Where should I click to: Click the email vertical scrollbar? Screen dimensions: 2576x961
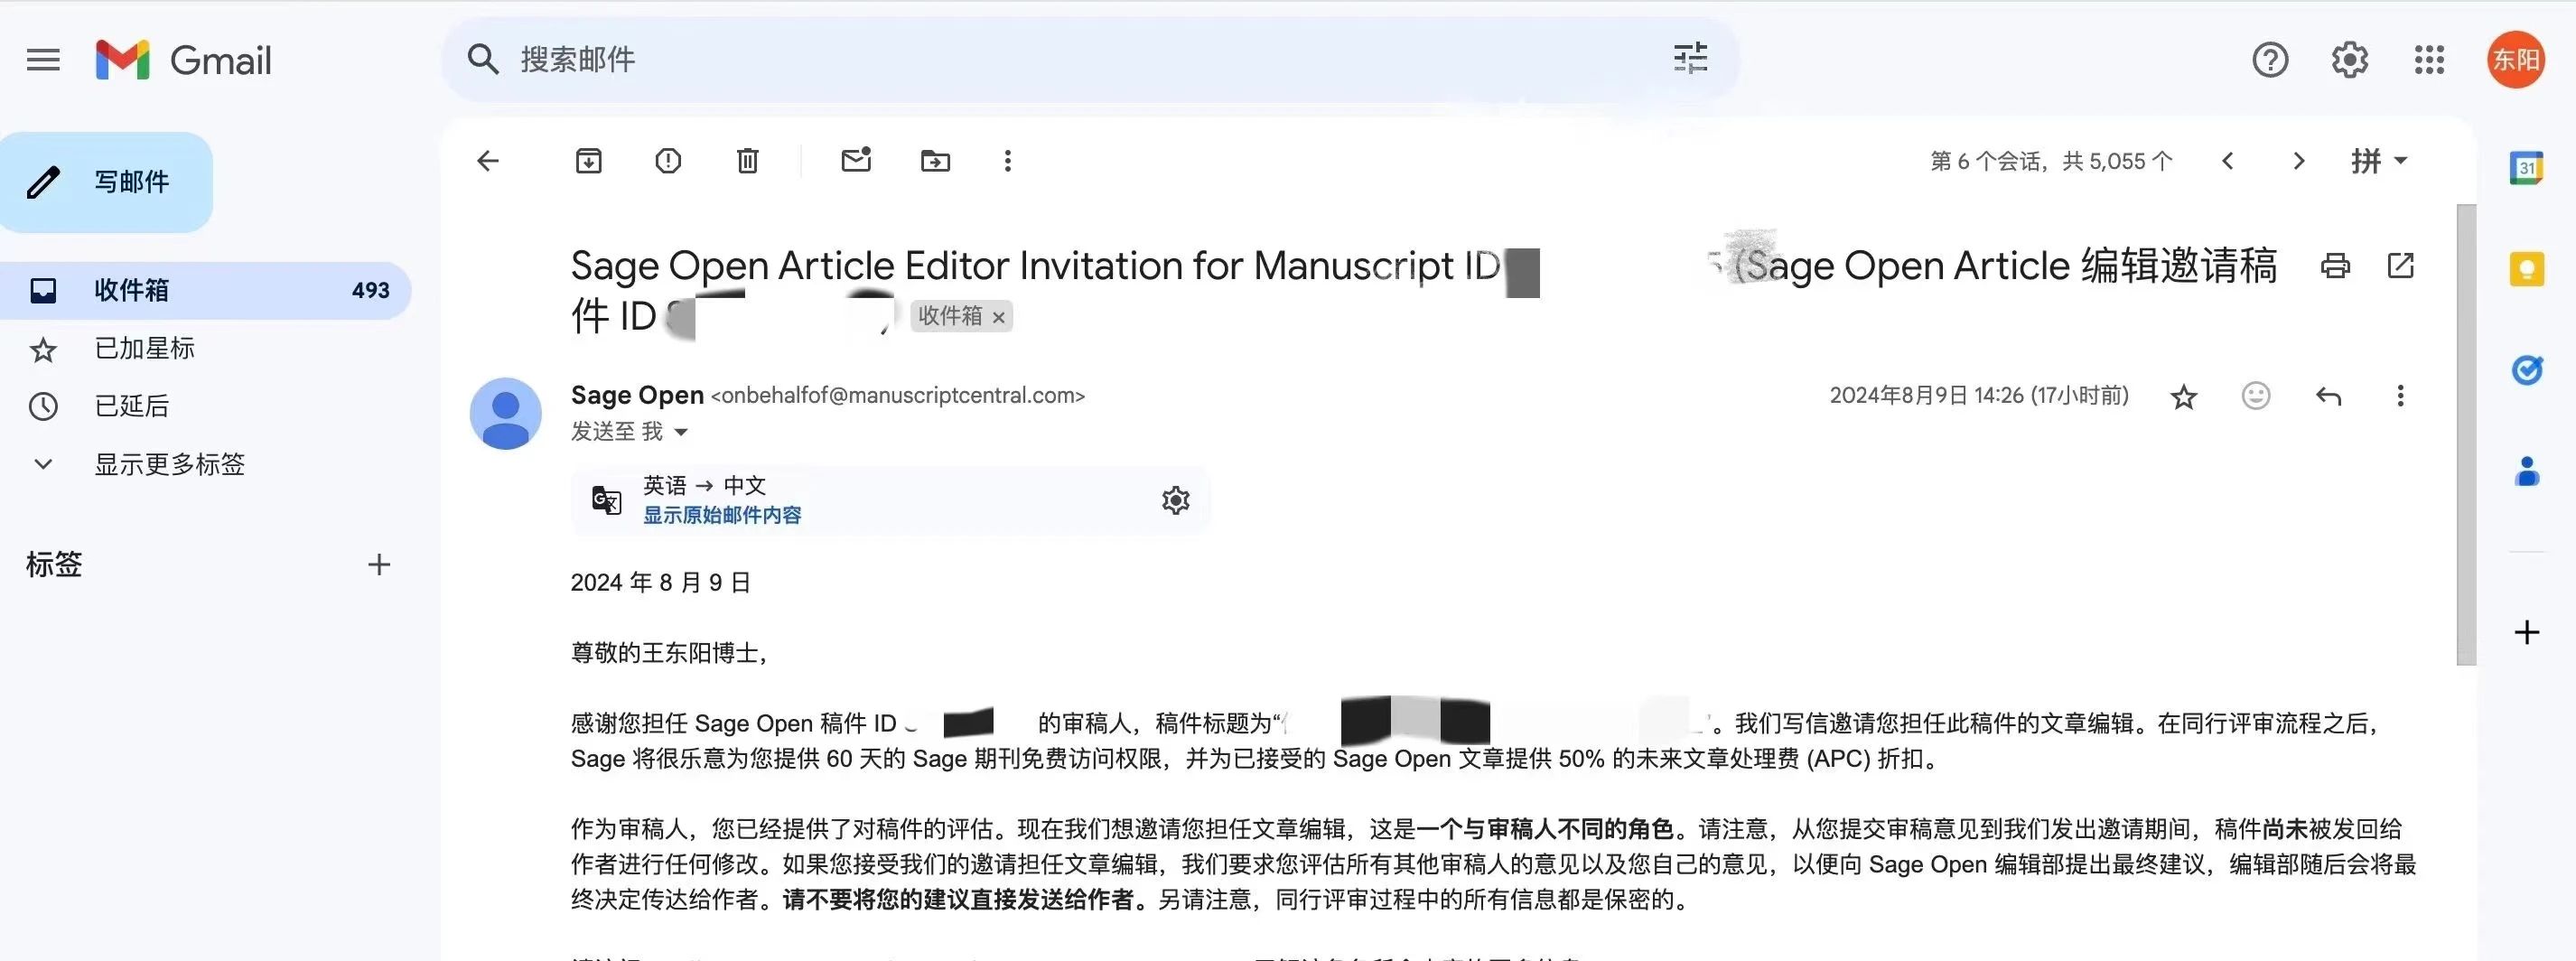tap(2466, 435)
